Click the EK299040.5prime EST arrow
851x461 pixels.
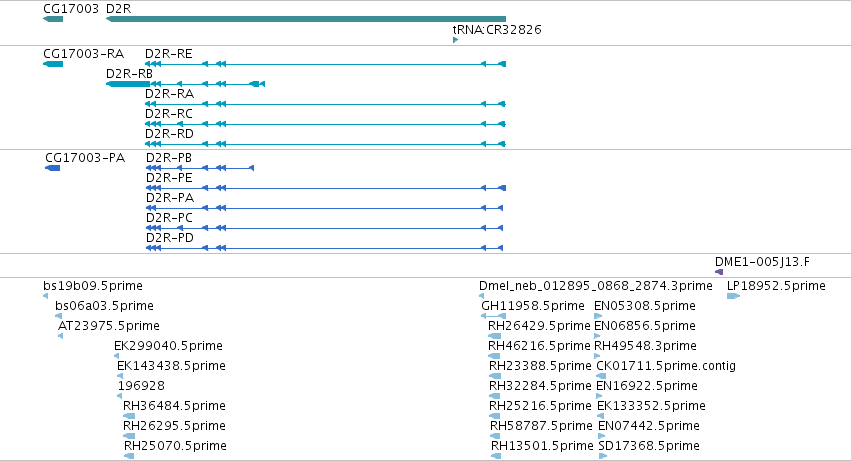pyautogui.click(x=117, y=356)
